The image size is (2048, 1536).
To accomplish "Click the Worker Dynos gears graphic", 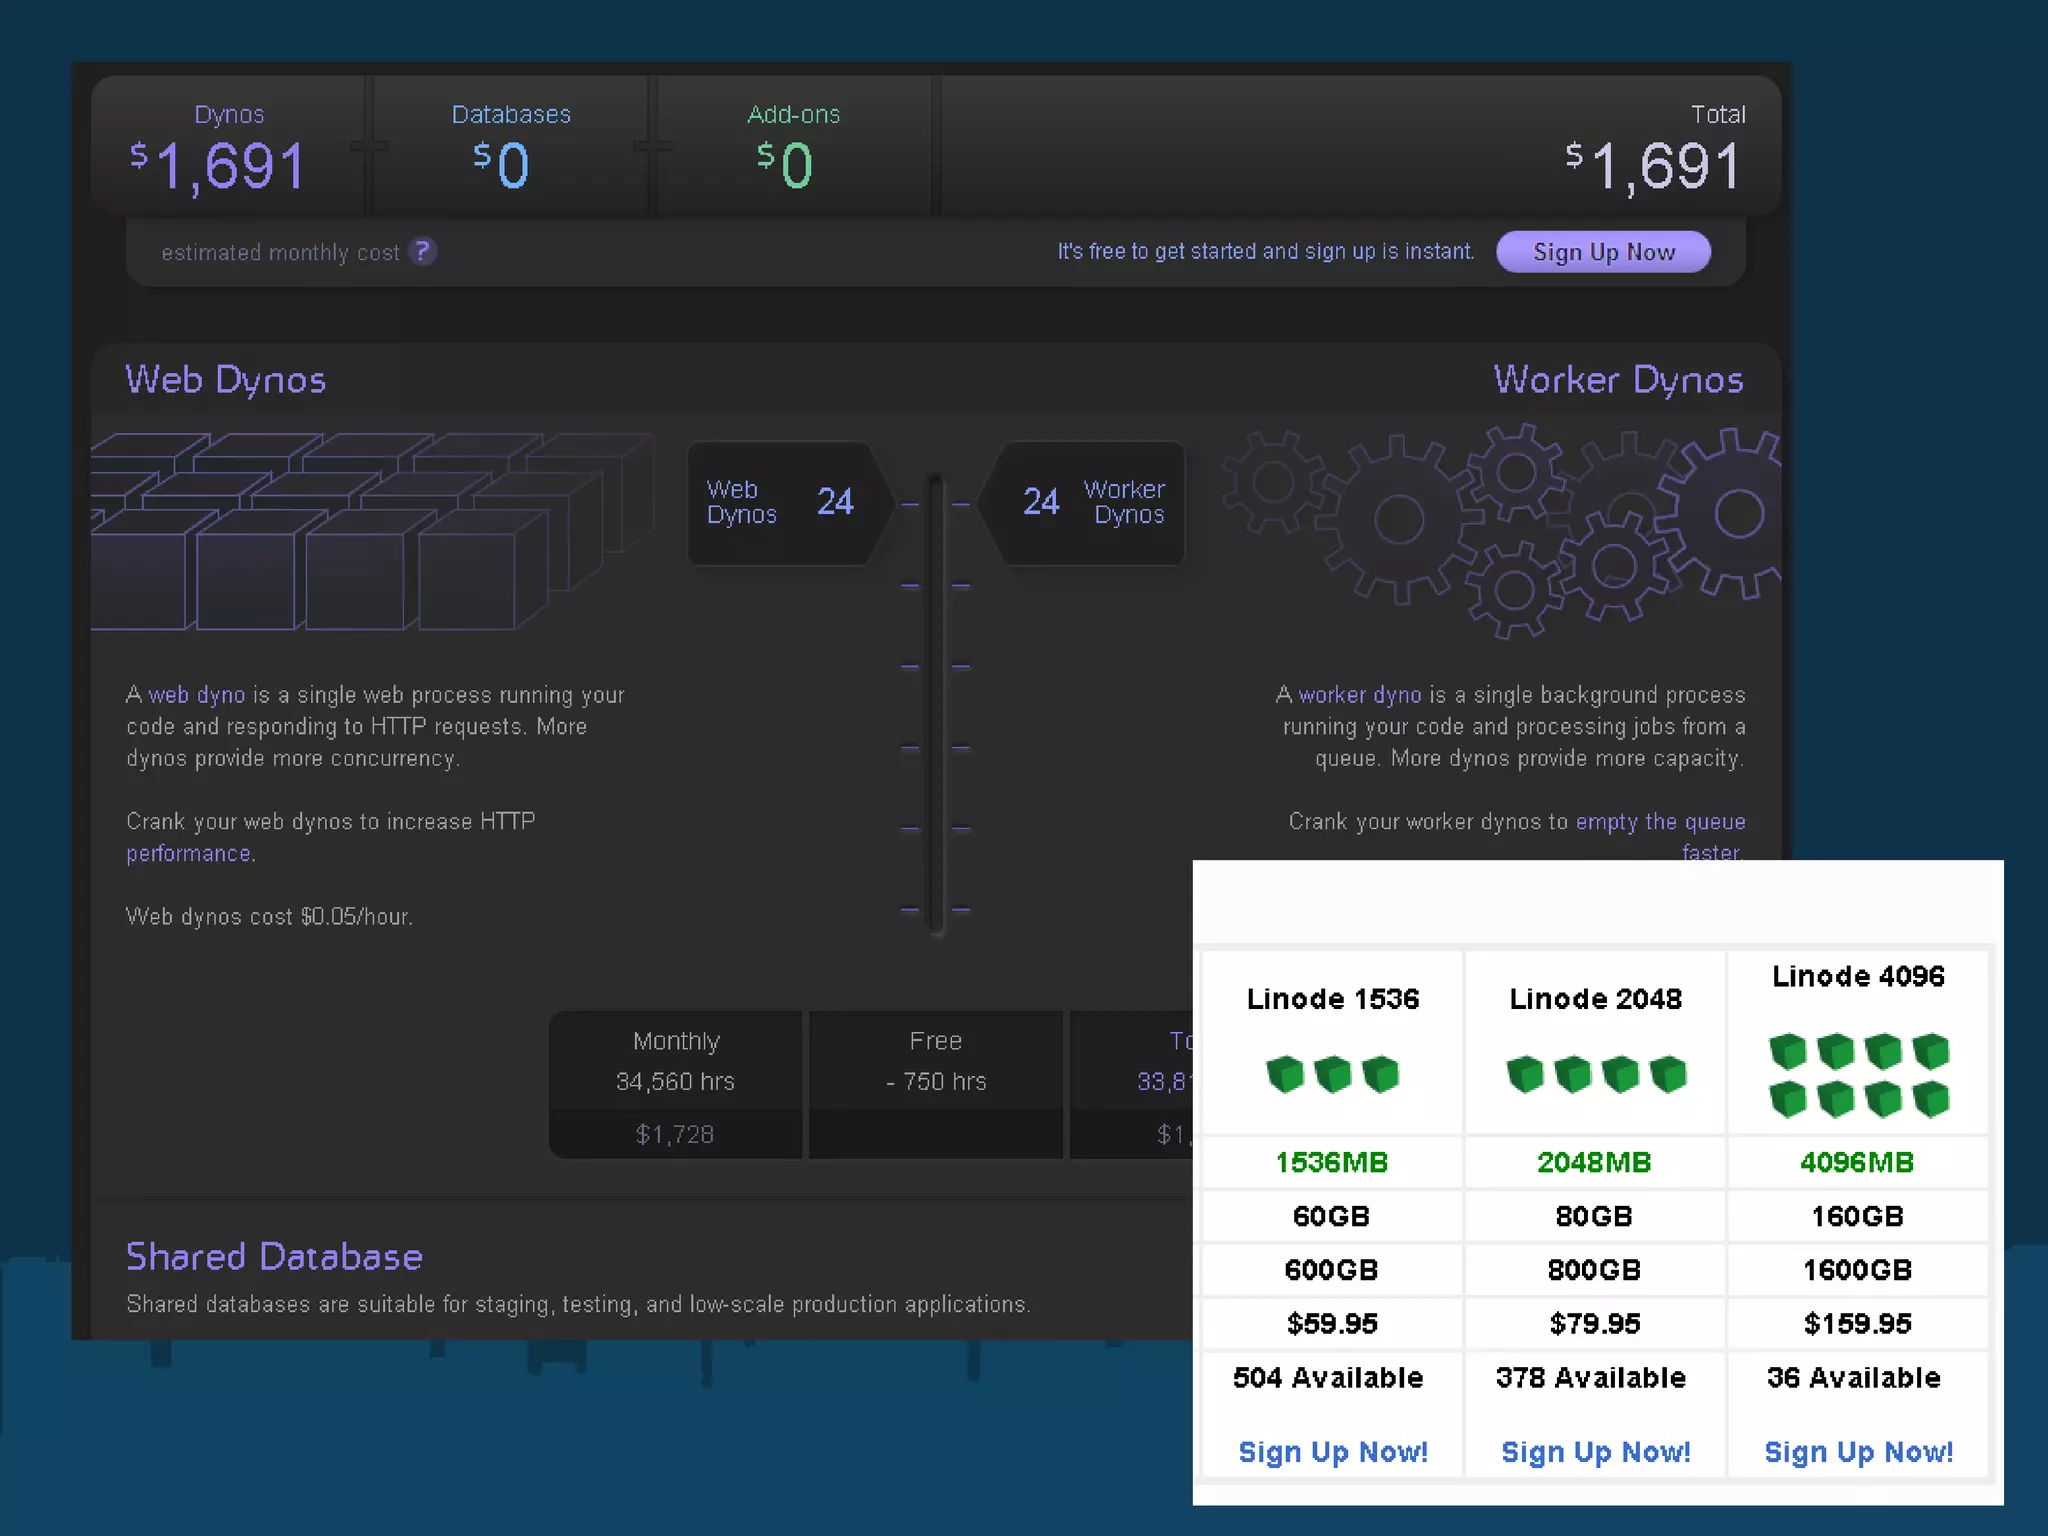I will click(1500, 532).
